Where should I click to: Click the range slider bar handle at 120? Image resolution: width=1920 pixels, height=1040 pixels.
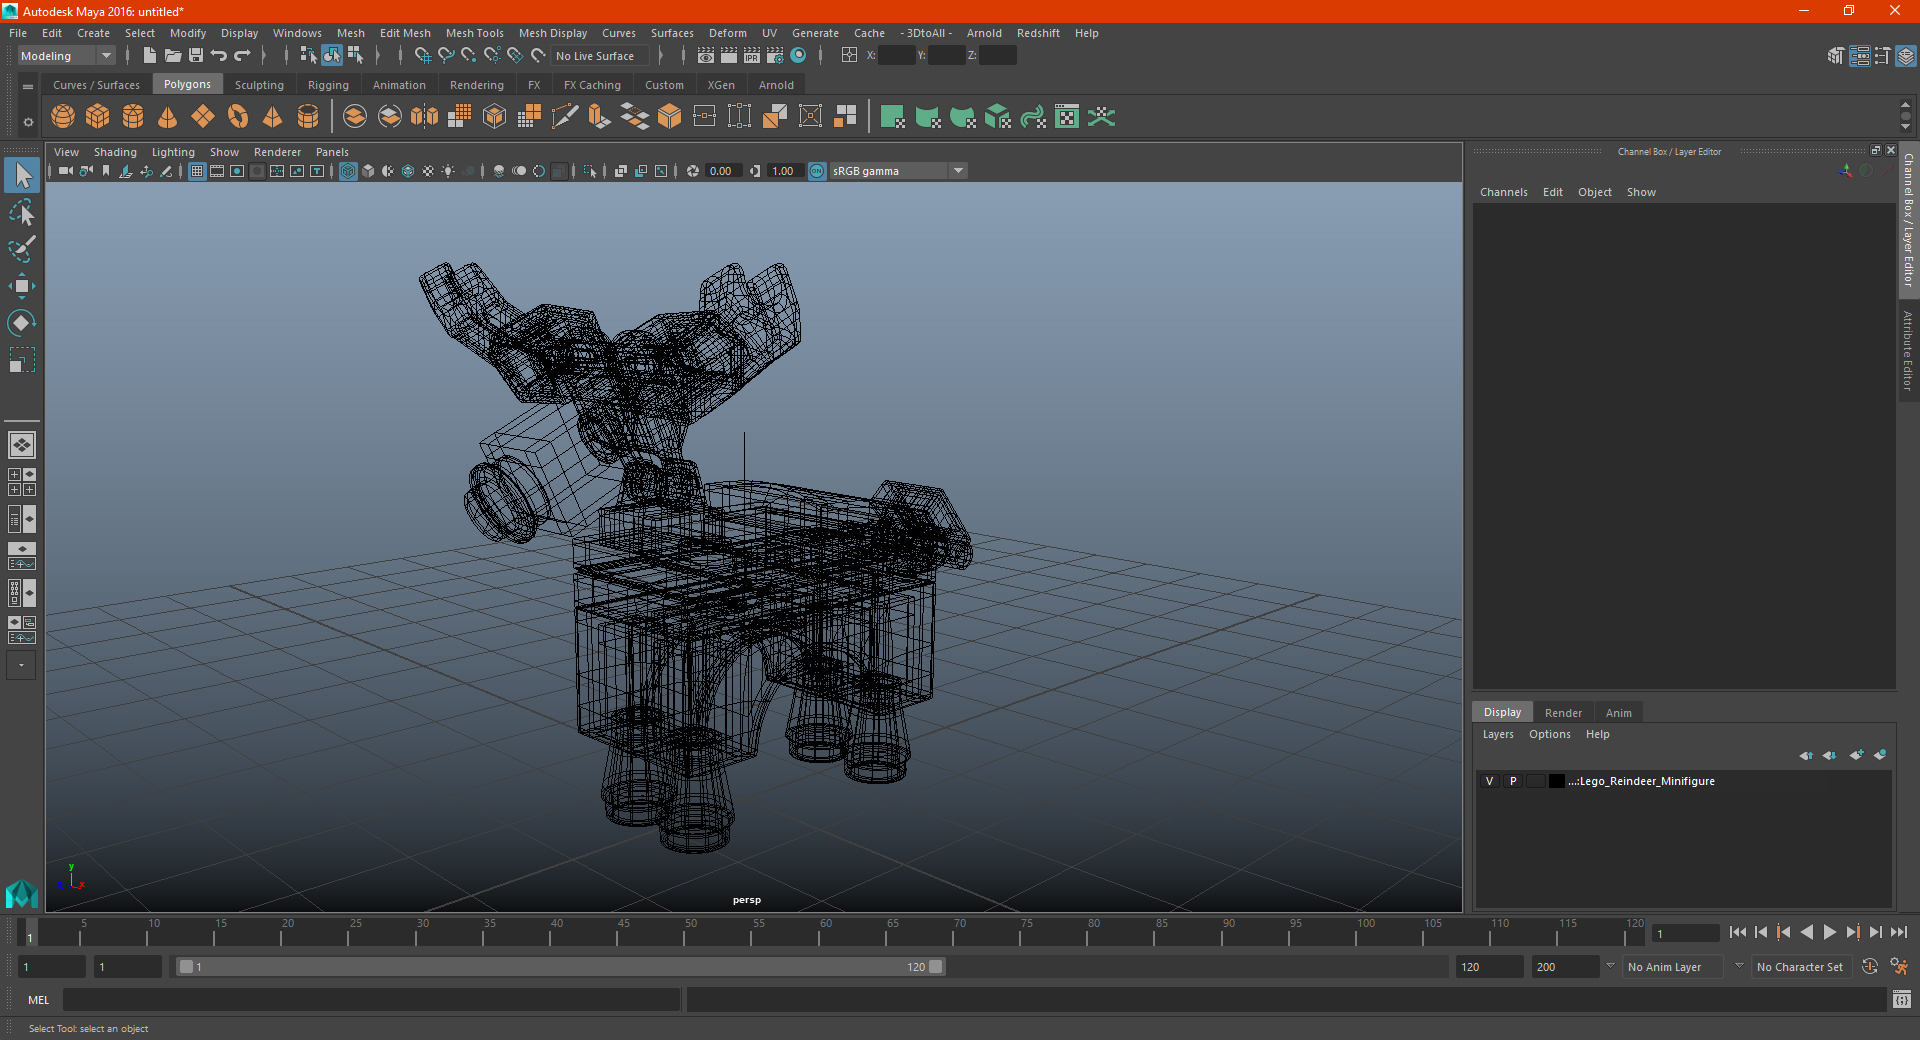click(x=935, y=967)
